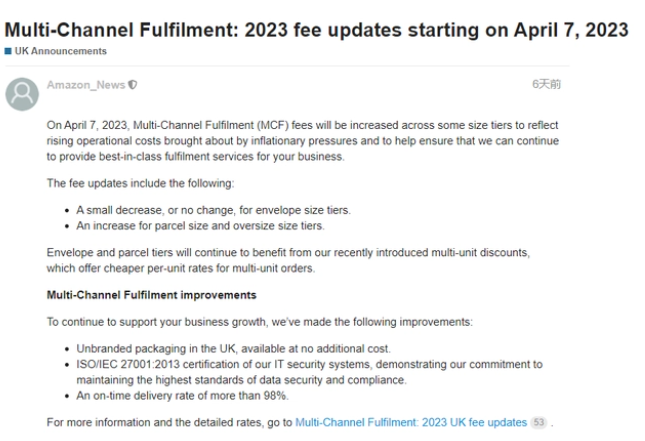
Task: Click the 6天前 post timestamp
Action: pos(546,84)
